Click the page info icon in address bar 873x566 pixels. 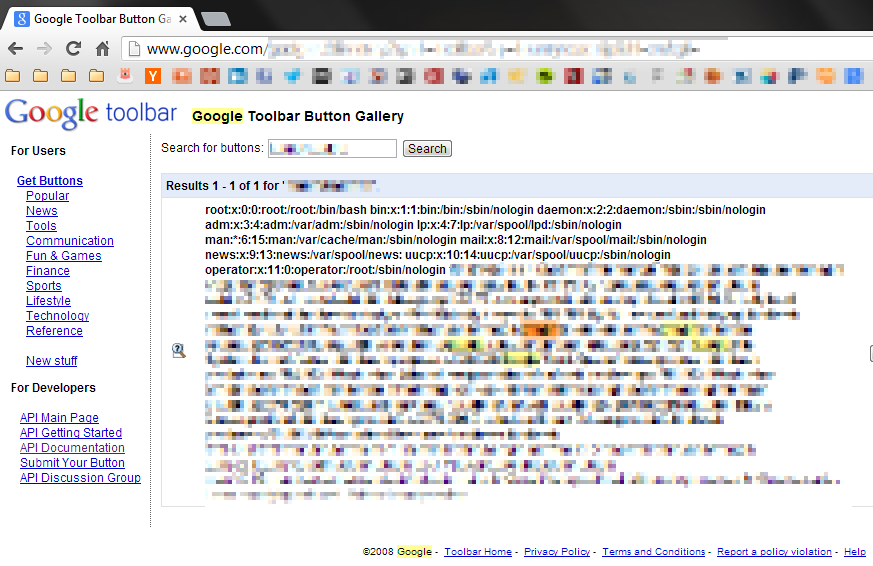(x=134, y=49)
